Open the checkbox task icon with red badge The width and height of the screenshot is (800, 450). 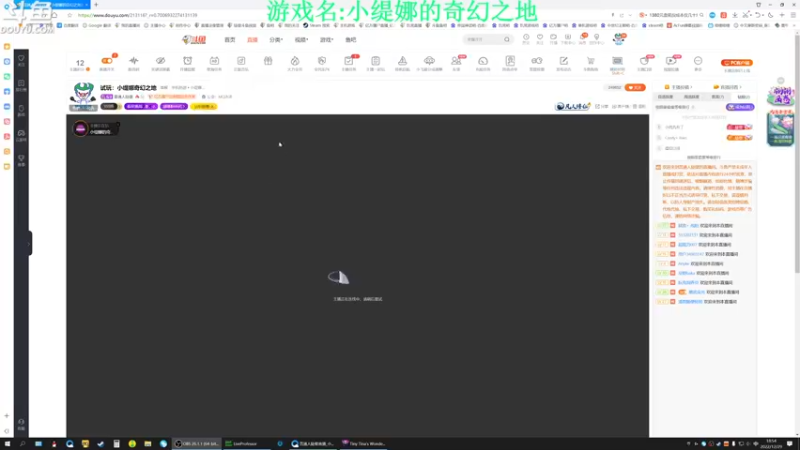(348, 61)
